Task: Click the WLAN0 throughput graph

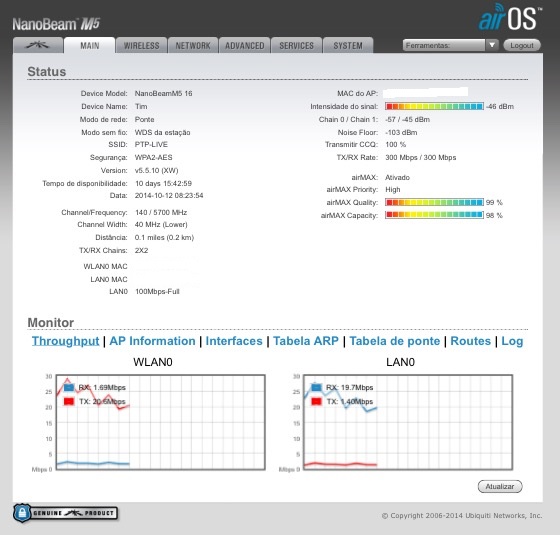Action: tap(161, 422)
